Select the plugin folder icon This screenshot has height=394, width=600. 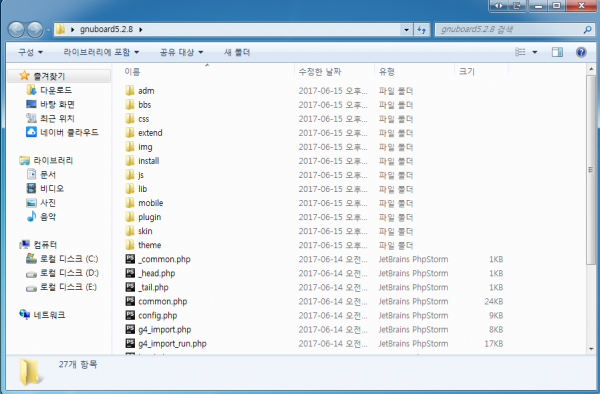pos(130,217)
